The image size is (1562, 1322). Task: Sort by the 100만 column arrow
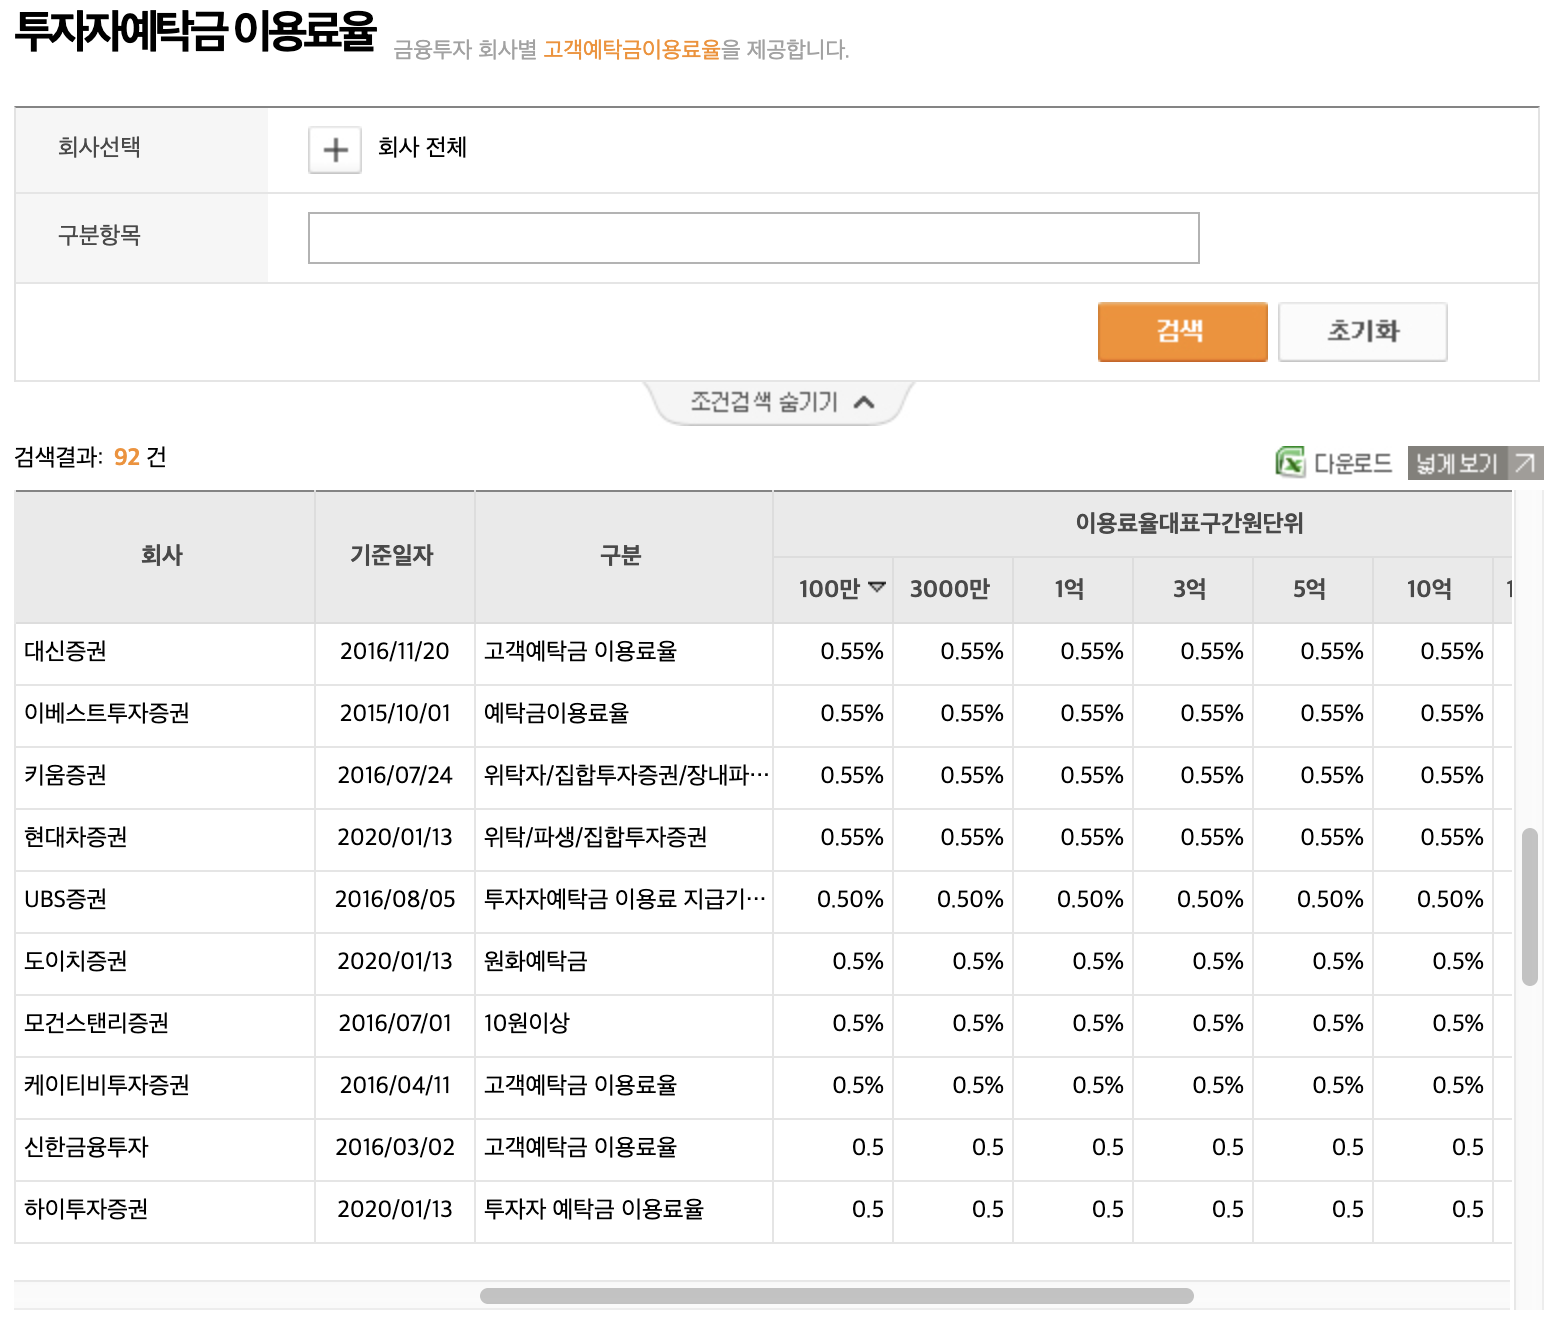pyautogui.click(x=877, y=588)
